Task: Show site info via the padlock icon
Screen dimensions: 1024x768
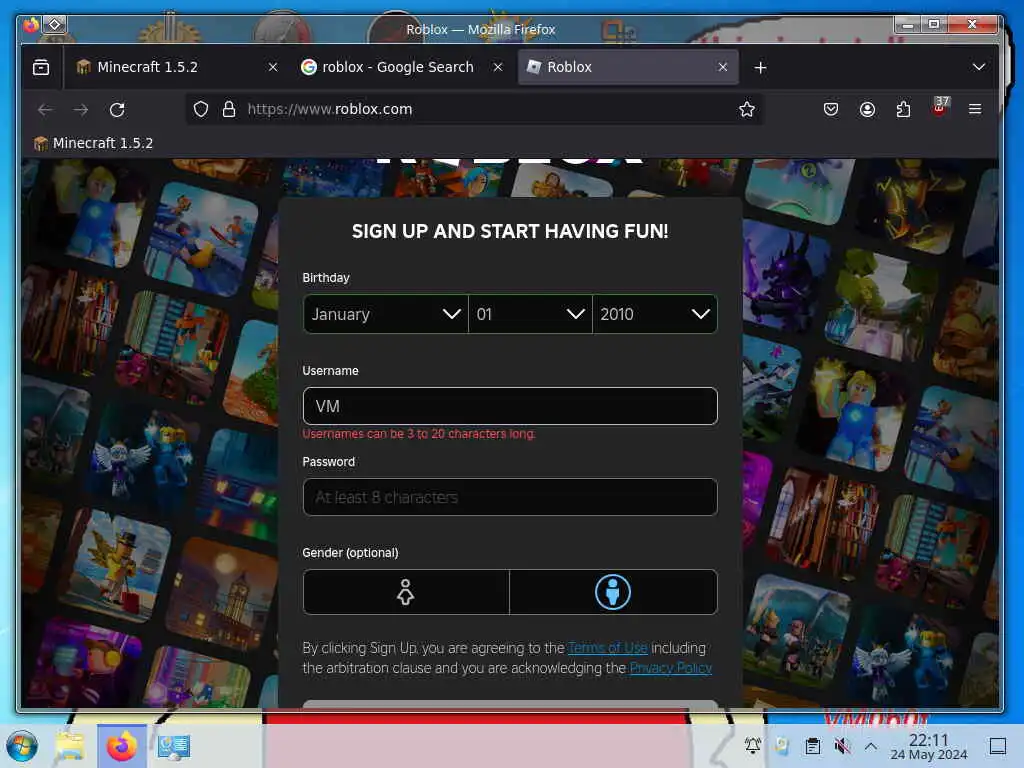Action: pos(229,109)
